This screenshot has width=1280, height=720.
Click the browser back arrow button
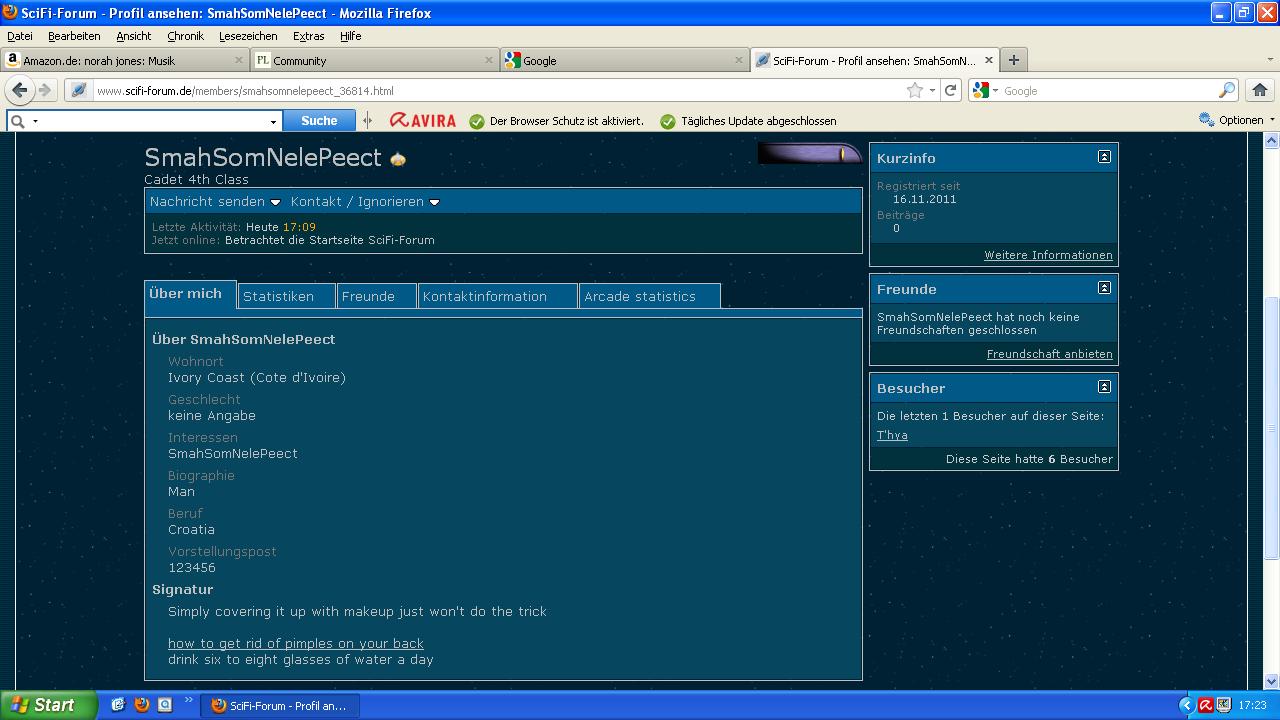[x=19, y=90]
